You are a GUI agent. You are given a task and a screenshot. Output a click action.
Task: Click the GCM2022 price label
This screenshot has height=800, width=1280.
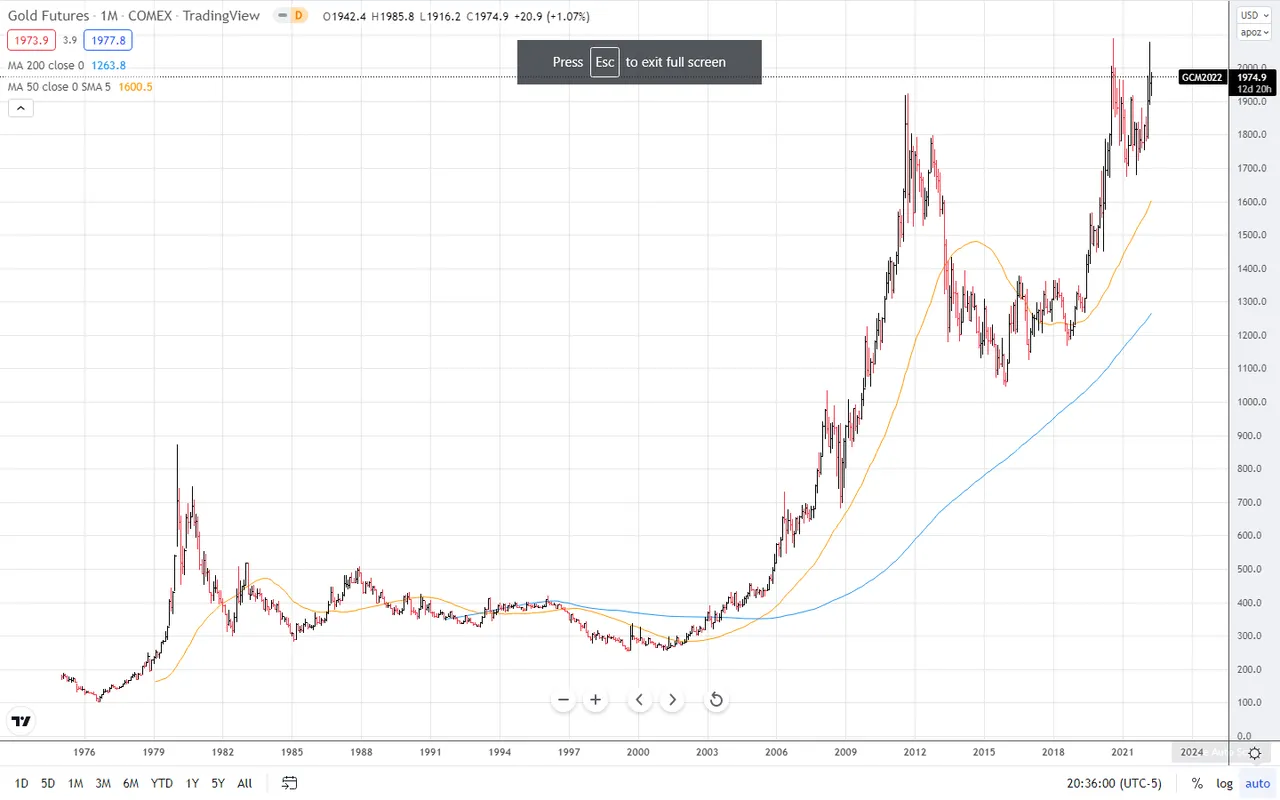click(x=1201, y=77)
